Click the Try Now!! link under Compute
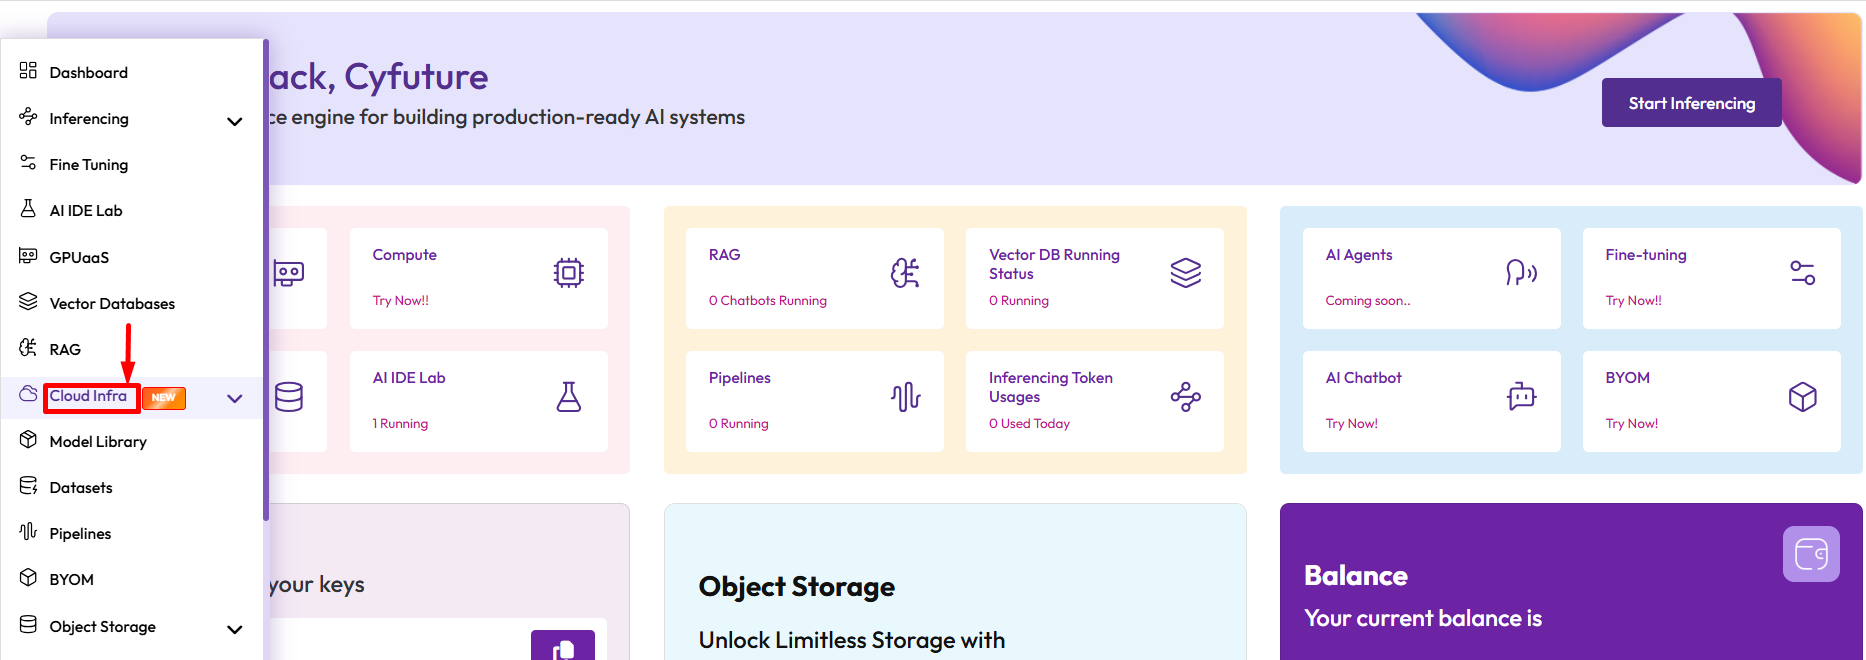Screen dimensions: 1866x660 click(x=400, y=300)
